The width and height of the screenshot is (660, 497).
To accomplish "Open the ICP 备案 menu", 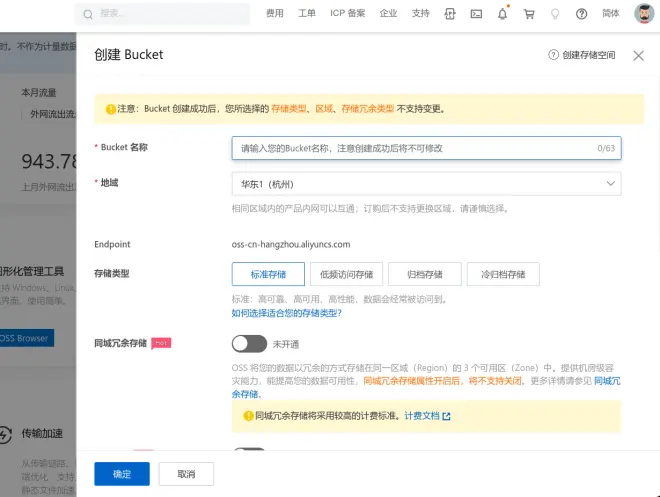I will (348, 13).
